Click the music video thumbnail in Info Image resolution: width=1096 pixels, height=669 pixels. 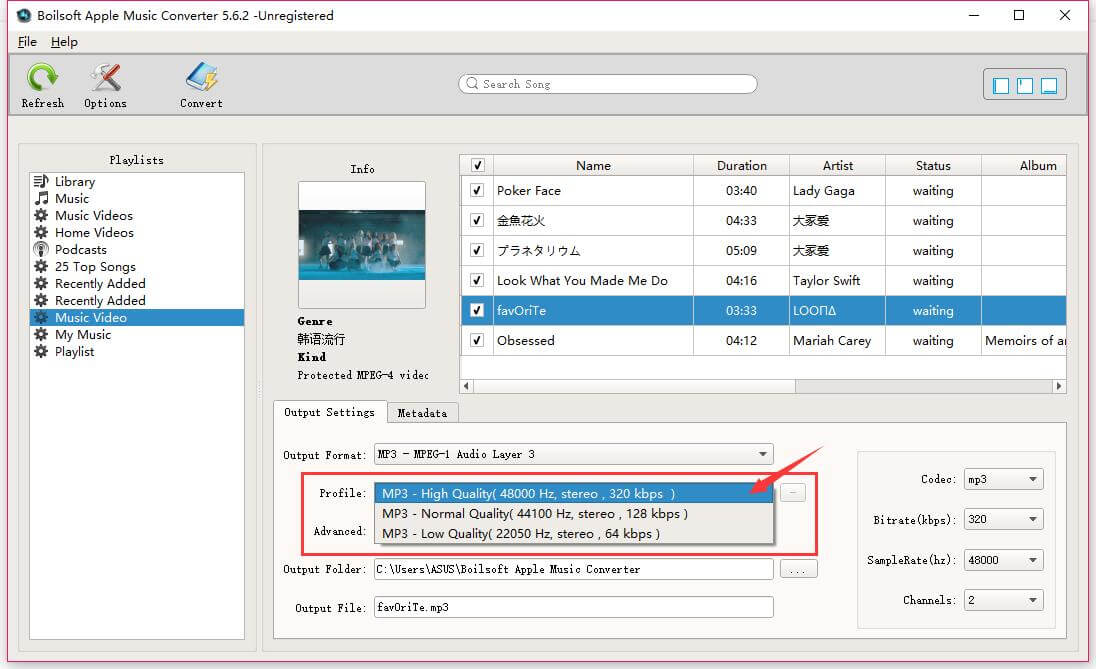click(361, 245)
